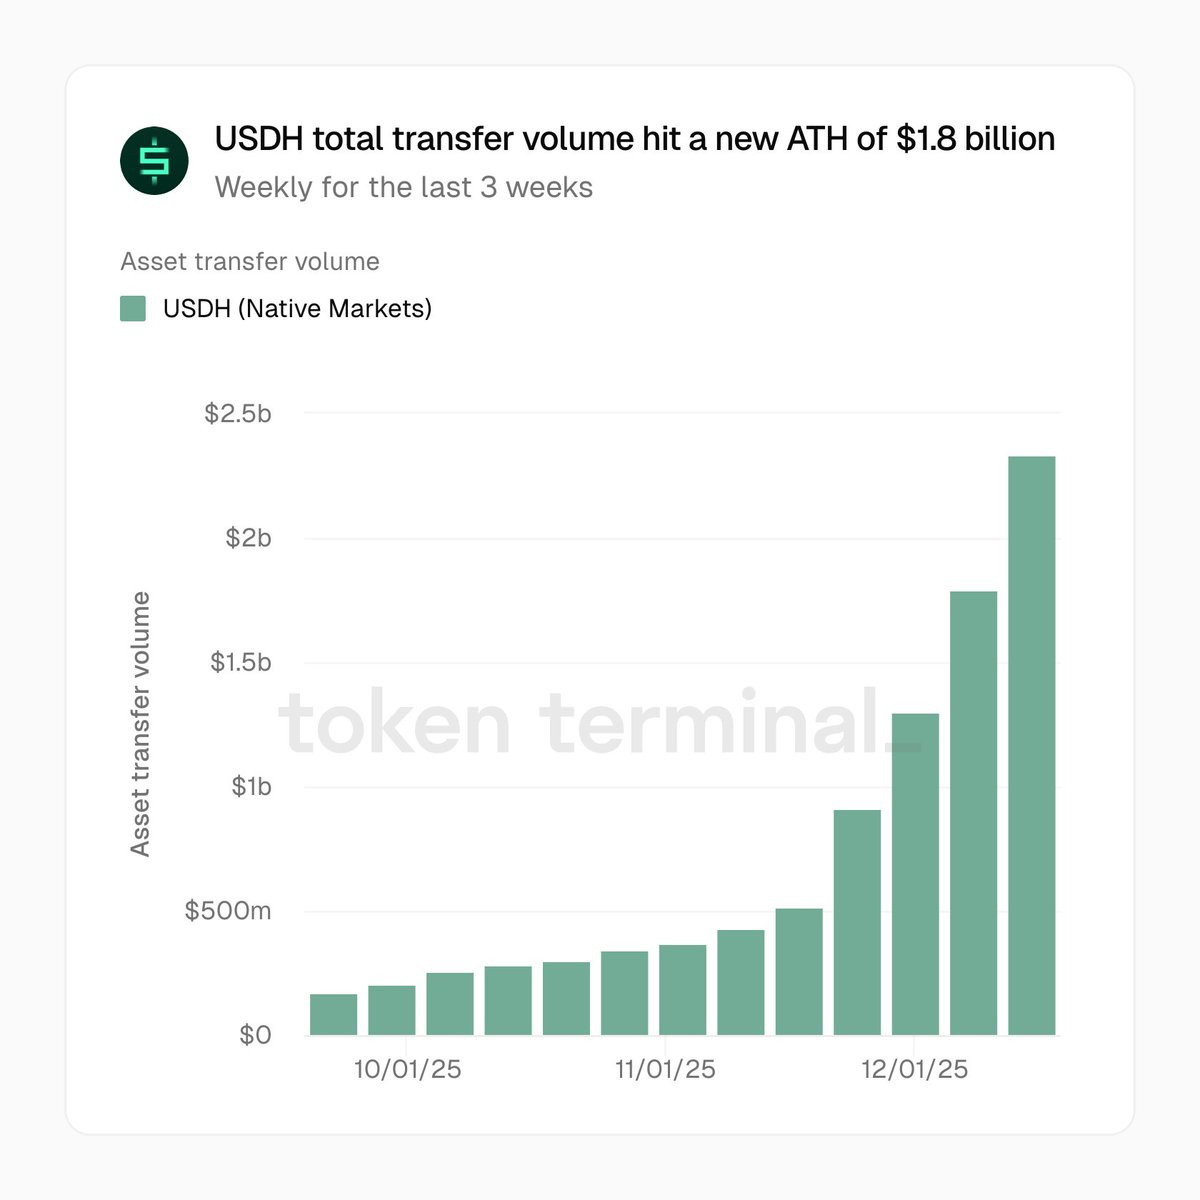Click the 12/01/25 x-axis date label

(915, 1069)
